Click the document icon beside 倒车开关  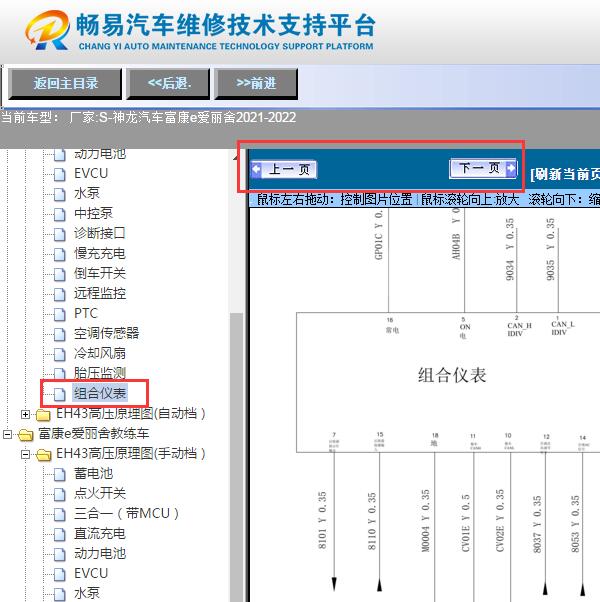(x=60, y=274)
